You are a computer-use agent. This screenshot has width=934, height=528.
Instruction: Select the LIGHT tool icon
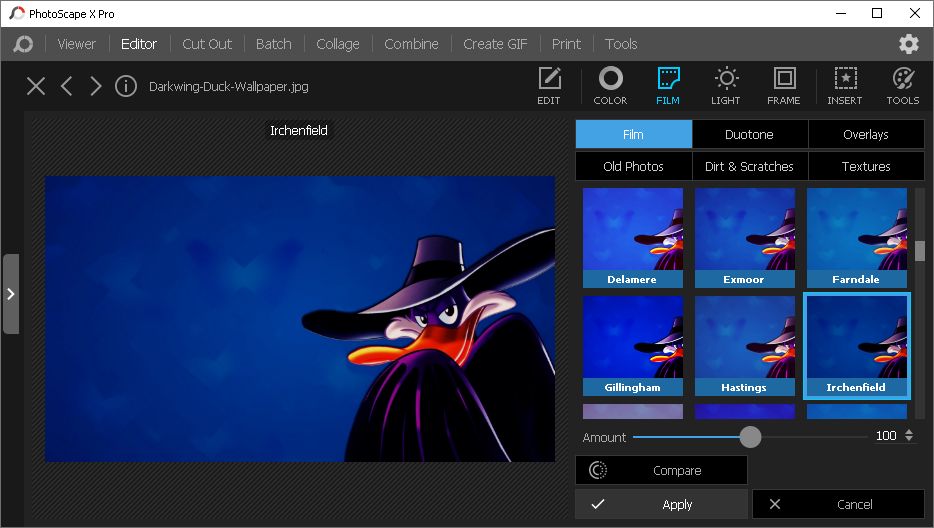726,86
